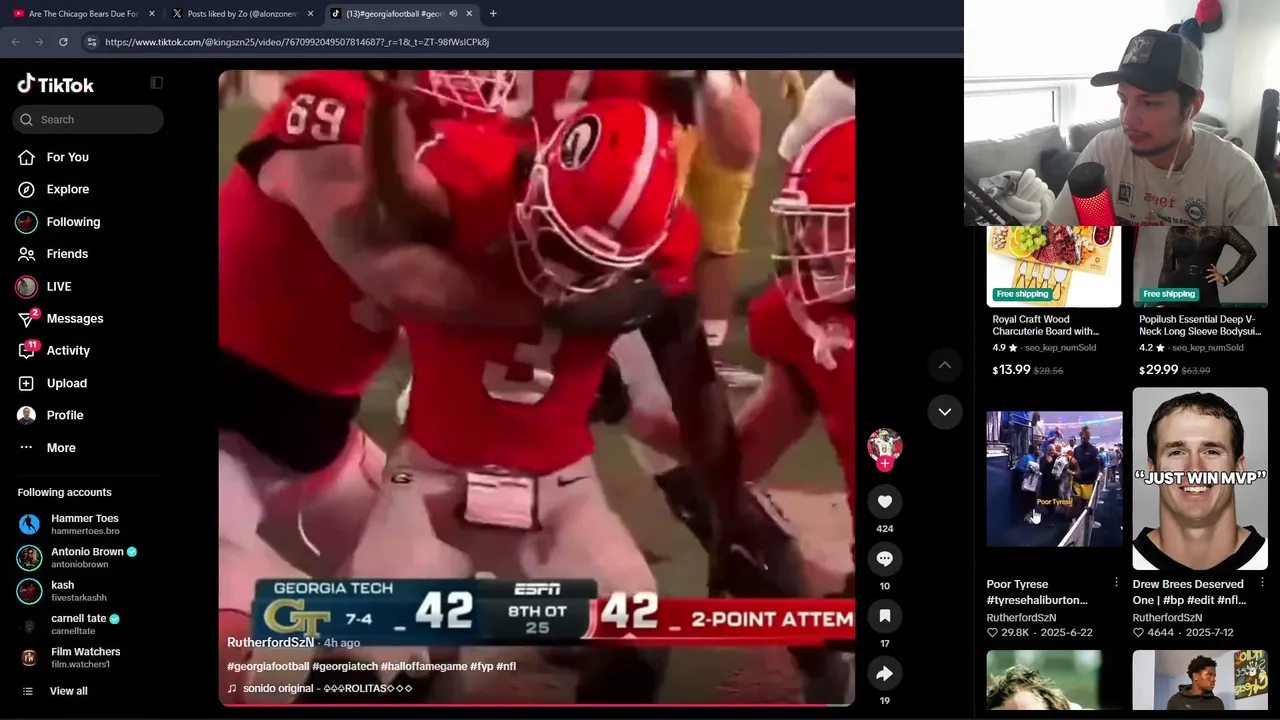The height and width of the screenshot is (720, 1280).
Task: Open options for Drew Brees video
Action: [1262, 582]
